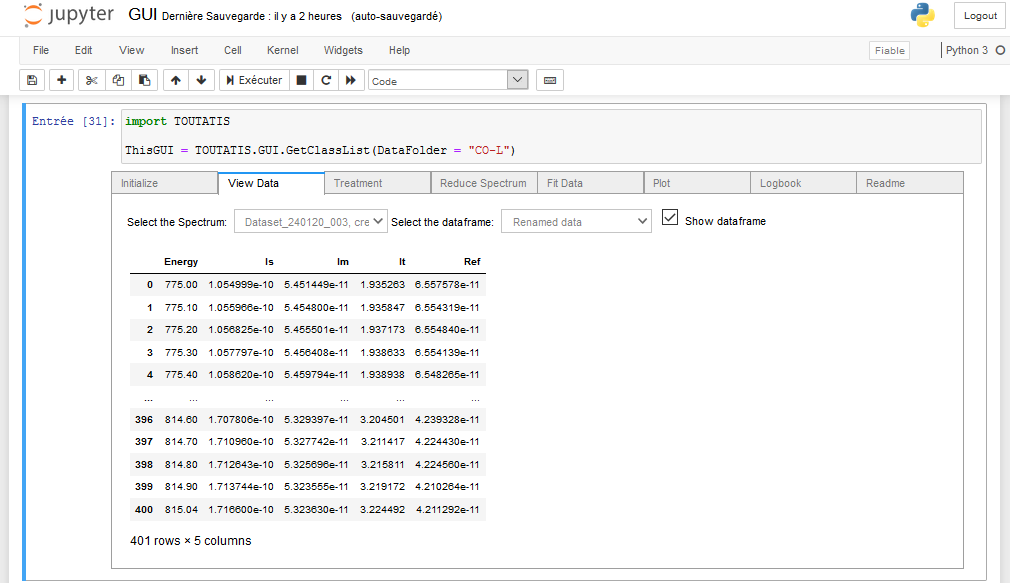This screenshot has width=1010, height=583.
Task: Open the View menu
Action: 131,50
